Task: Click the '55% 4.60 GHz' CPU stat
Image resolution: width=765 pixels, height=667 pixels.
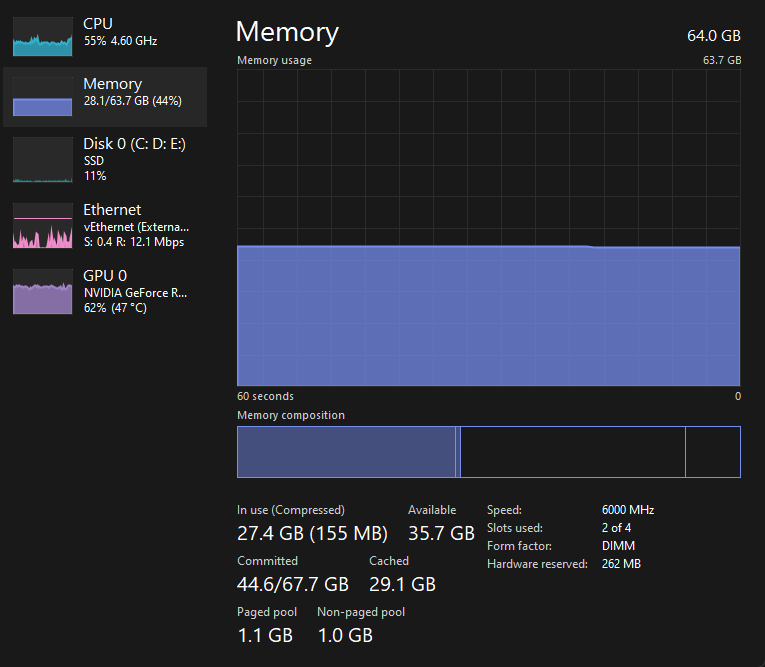Action: coord(121,41)
